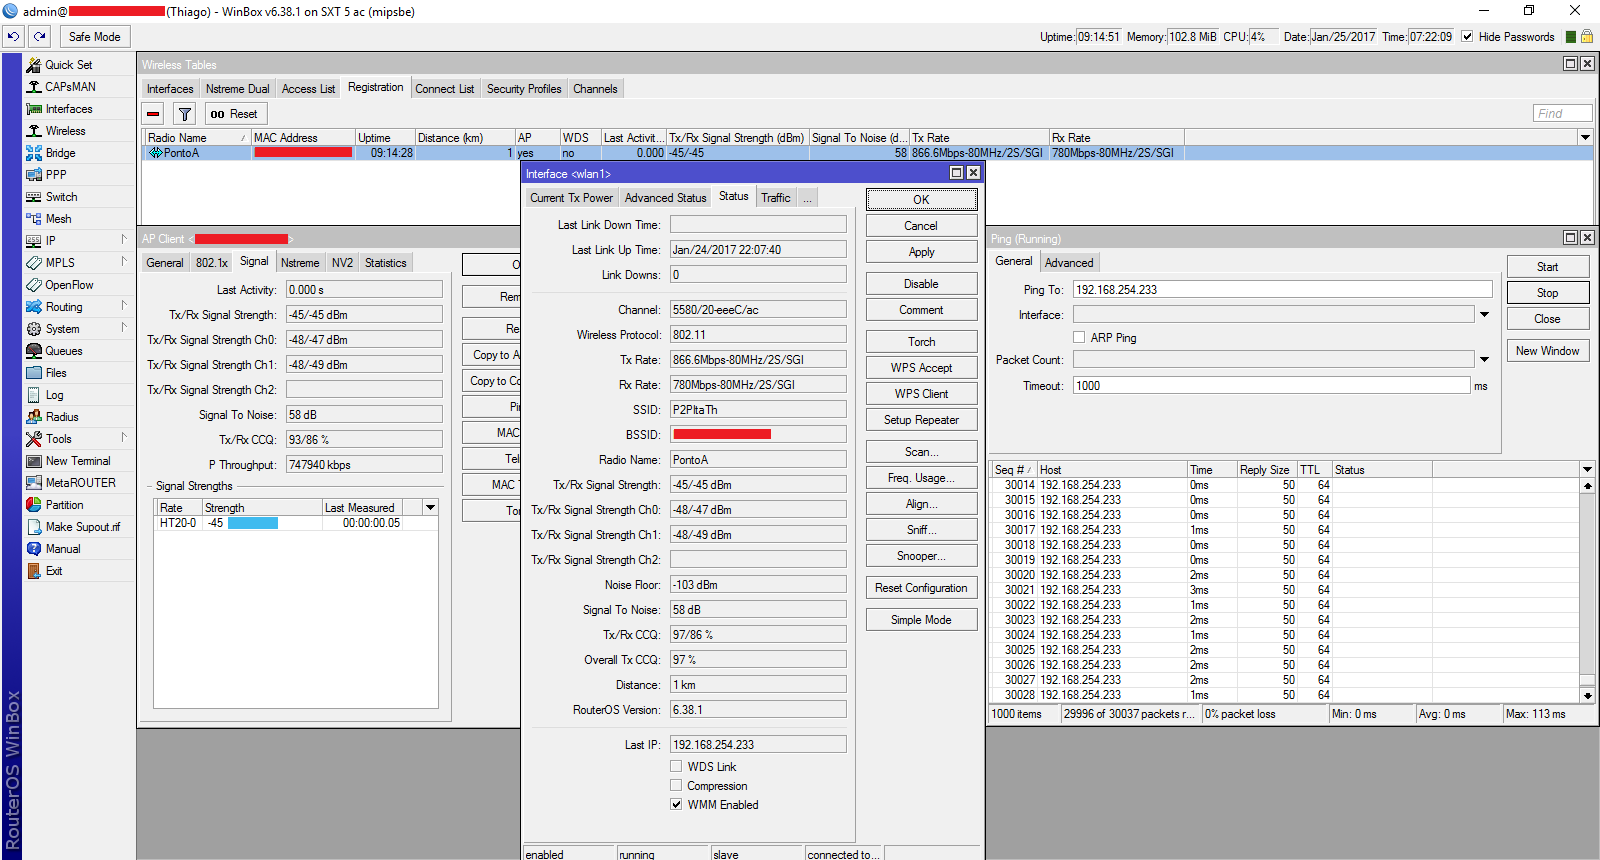Click the Ping To address field
Viewport: 1600px width, 860px height.
1281,290
